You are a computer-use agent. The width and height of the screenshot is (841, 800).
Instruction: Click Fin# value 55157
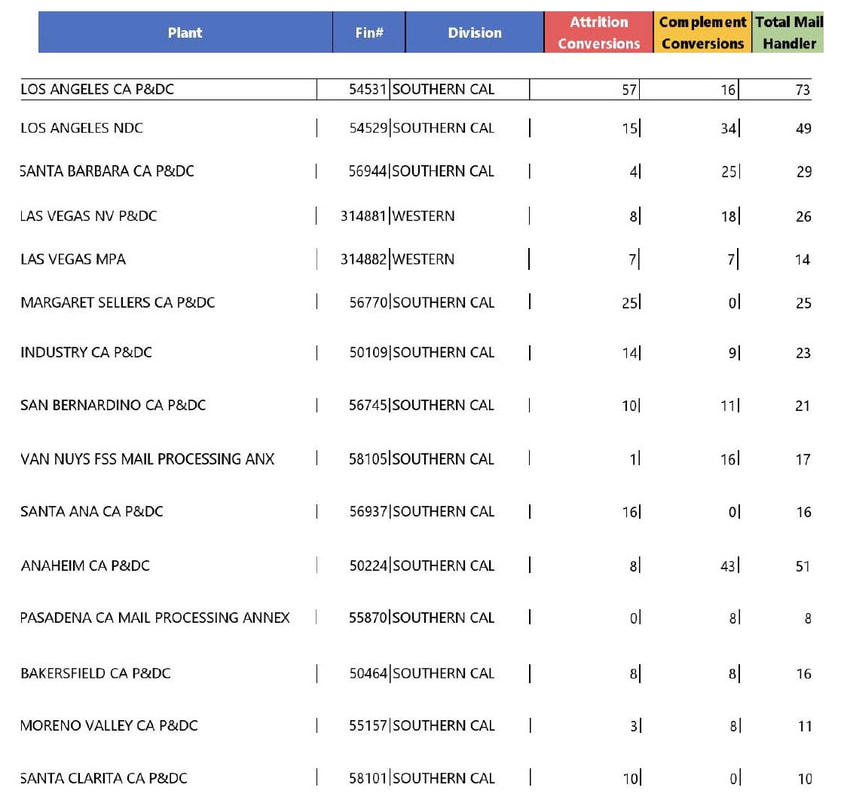(368, 725)
